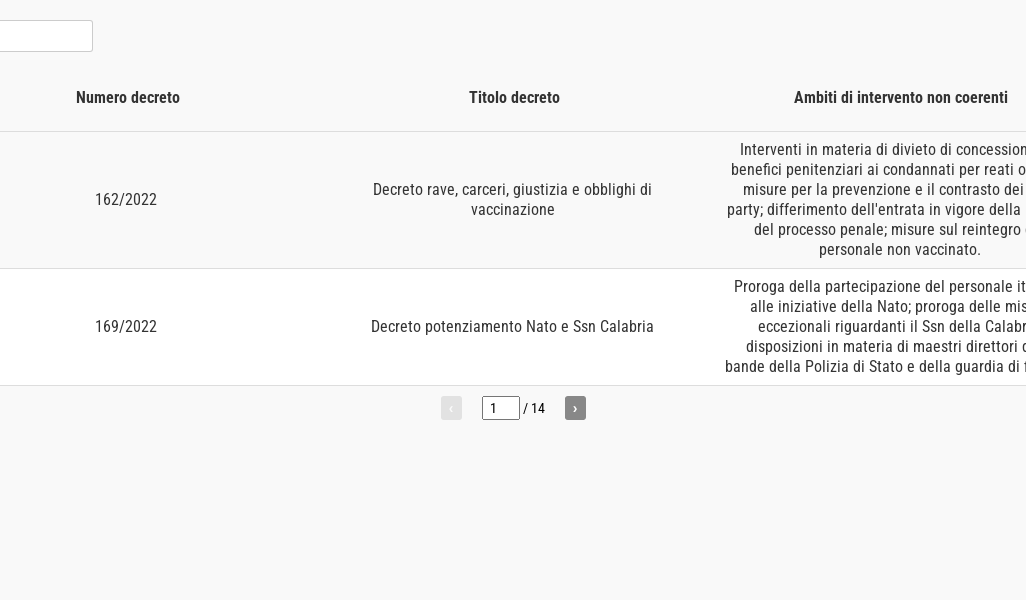1026x600 pixels.
Task: Click Ambiti di intervento non coerenti header
Action: [x=900, y=98]
